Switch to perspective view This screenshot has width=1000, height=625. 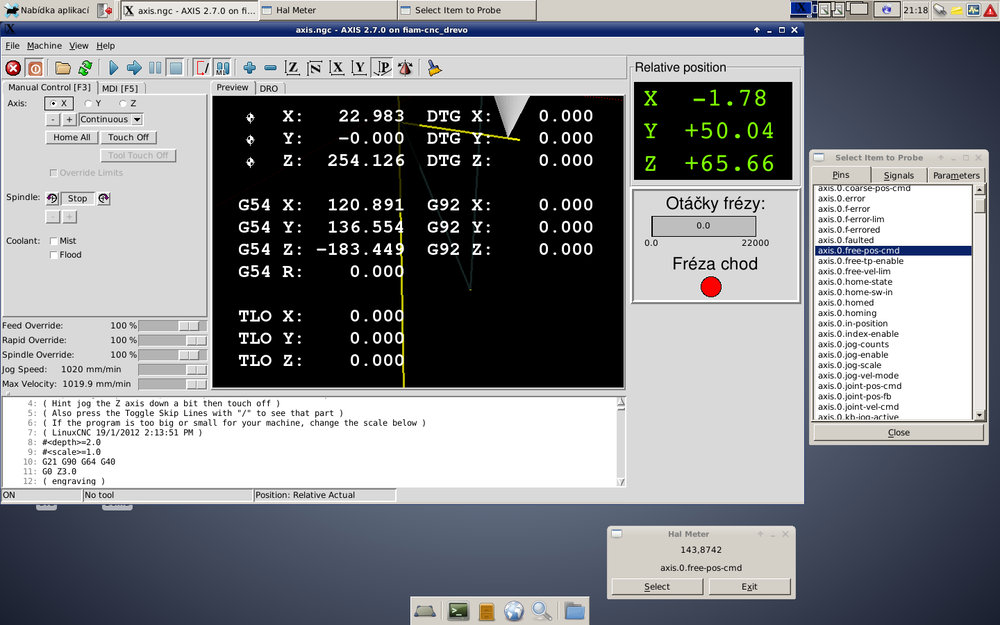click(382, 68)
